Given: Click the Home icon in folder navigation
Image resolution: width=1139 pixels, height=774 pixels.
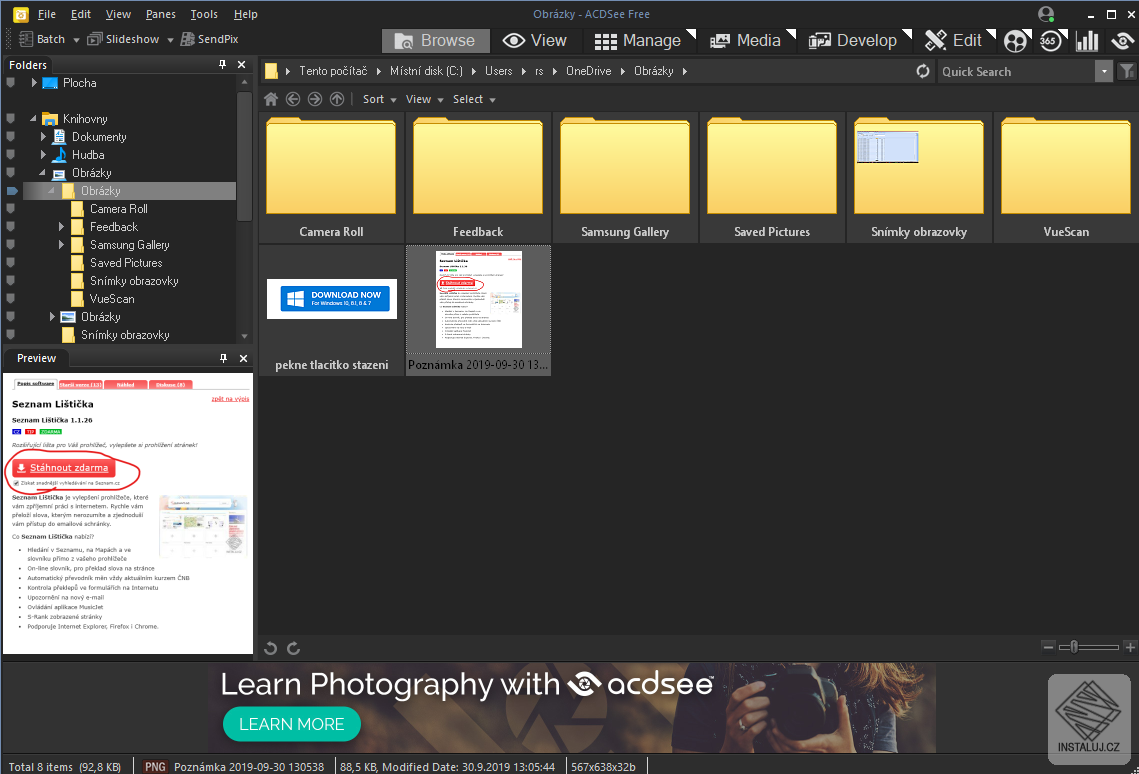Looking at the screenshot, I should pos(270,99).
